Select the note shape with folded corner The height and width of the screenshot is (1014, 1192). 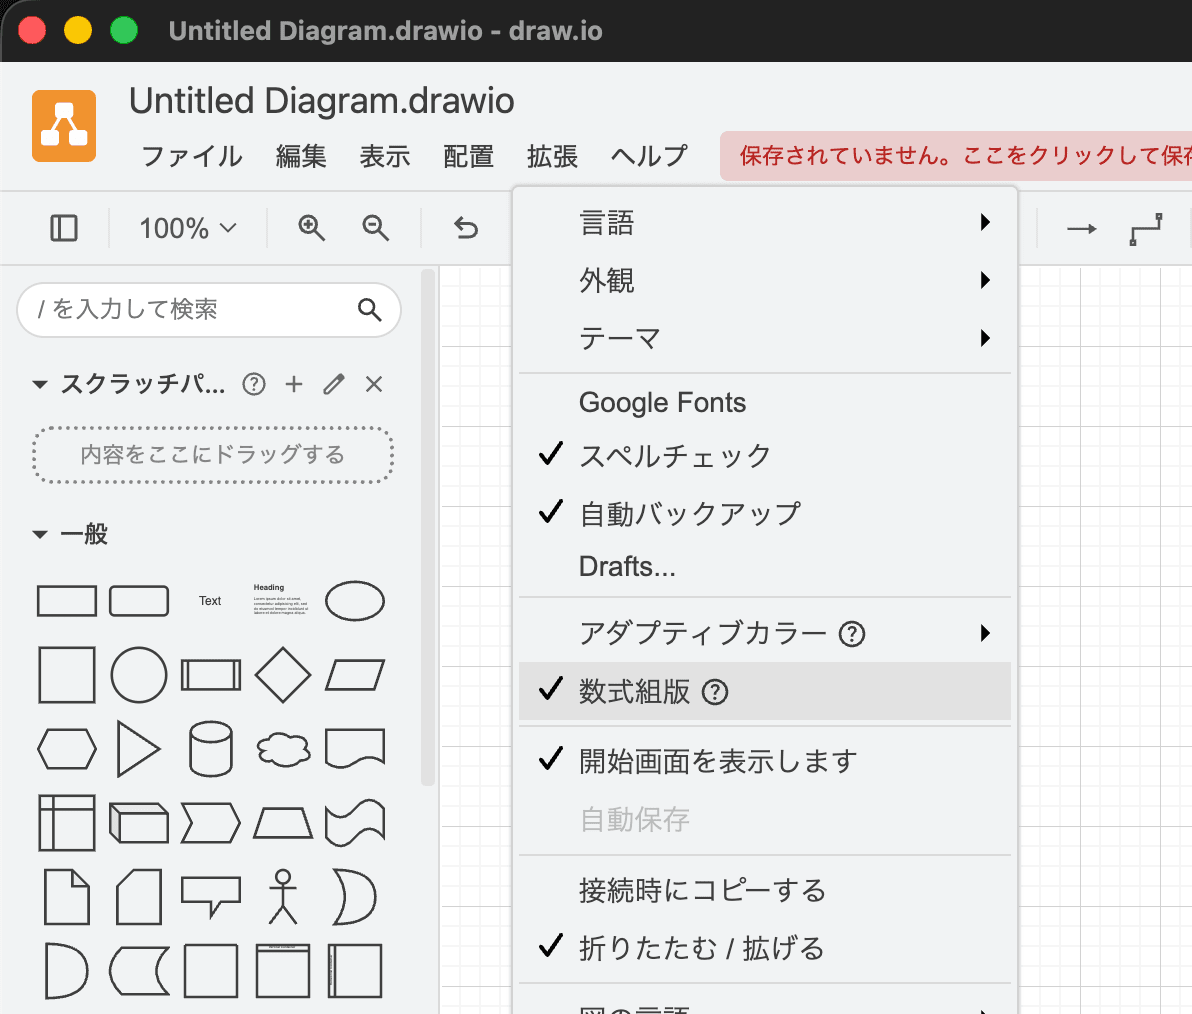(x=67, y=897)
